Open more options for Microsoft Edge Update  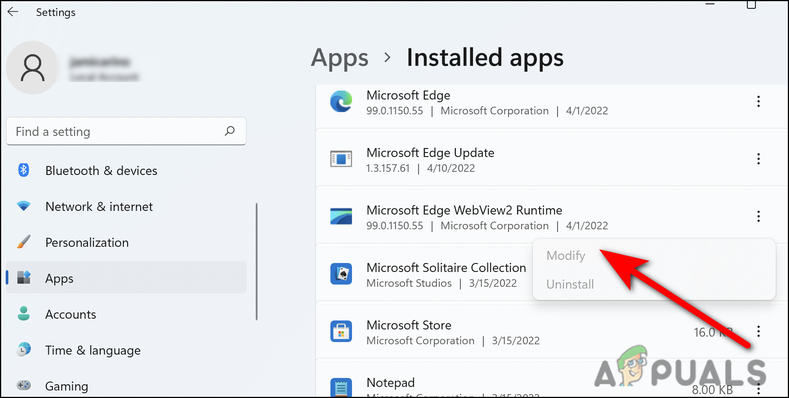click(x=758, y=159)
